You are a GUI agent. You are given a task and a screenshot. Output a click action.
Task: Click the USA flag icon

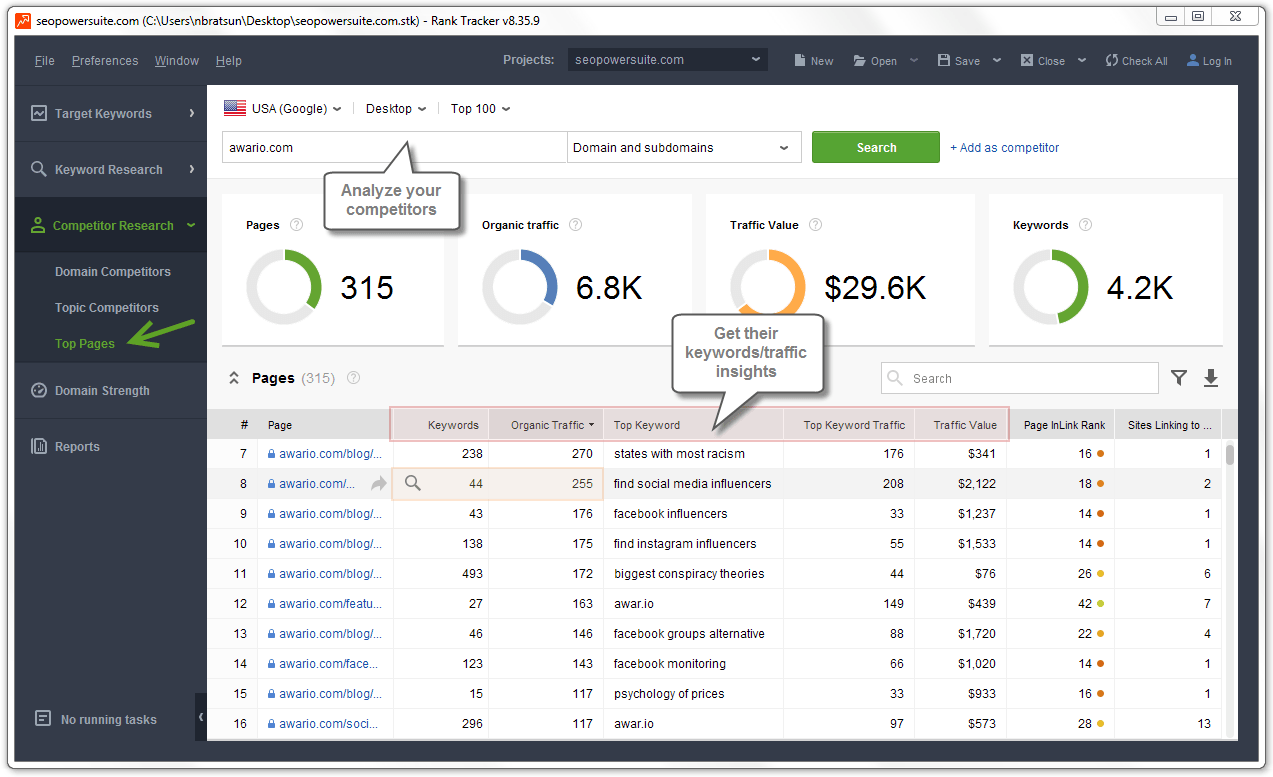click(x=235, y=108)
